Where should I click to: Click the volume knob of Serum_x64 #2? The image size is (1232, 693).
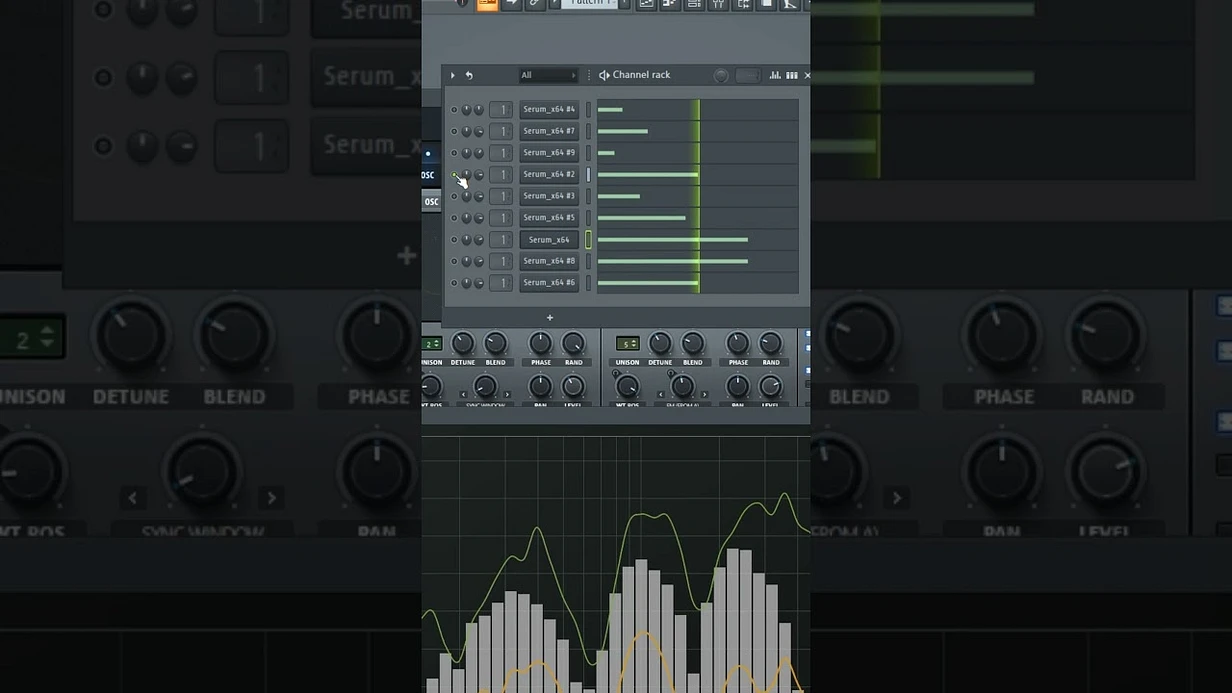479,175
